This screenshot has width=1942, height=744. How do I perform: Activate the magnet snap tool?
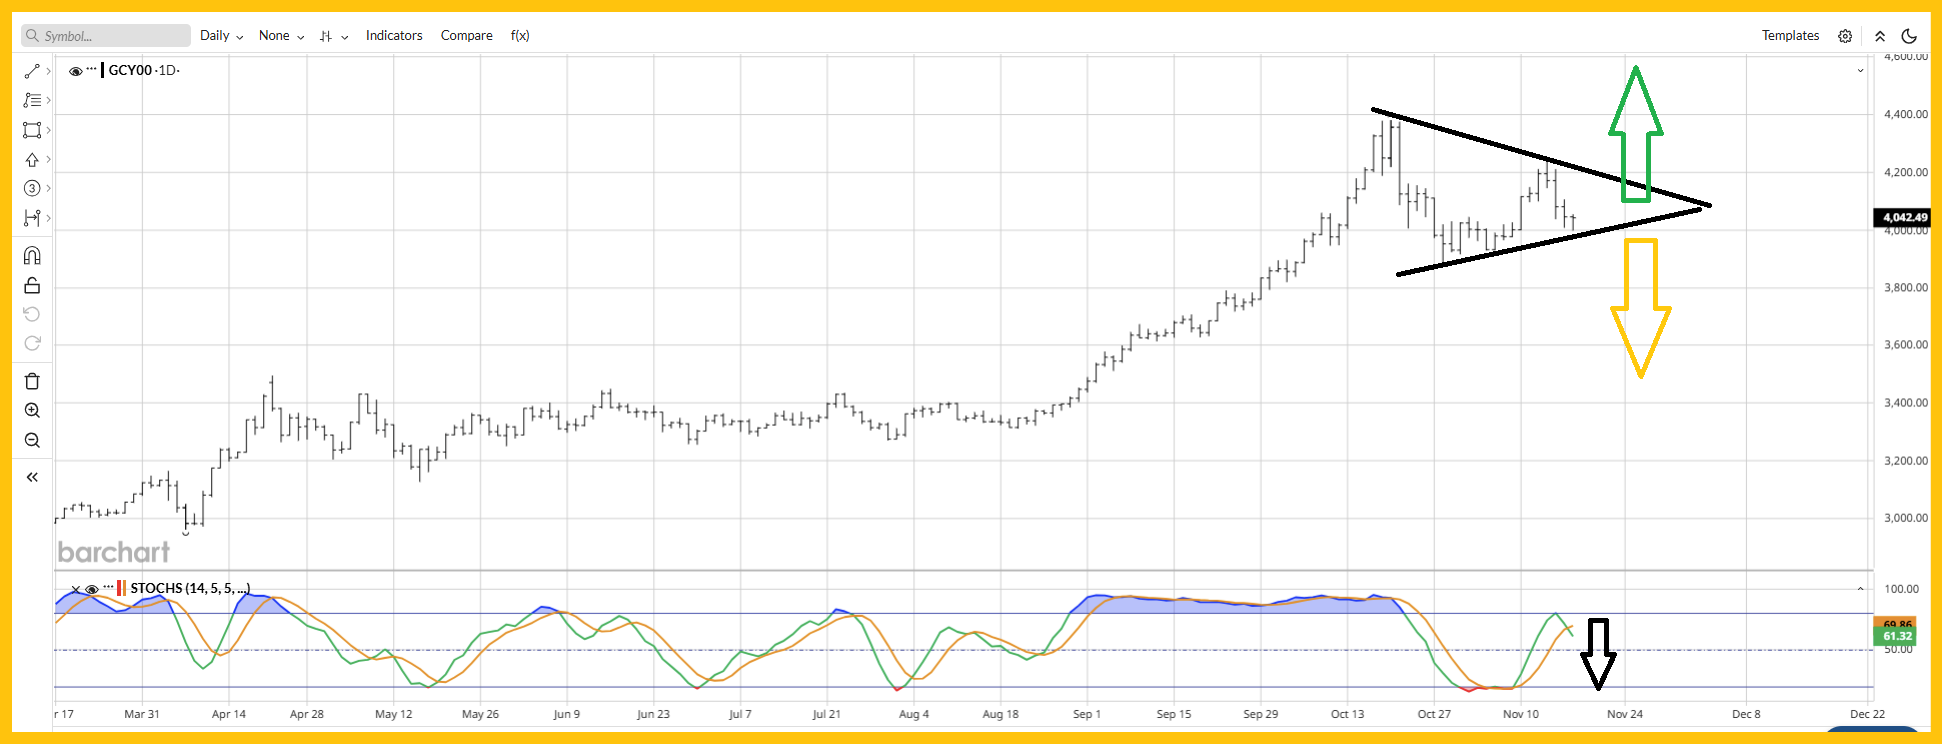pos(32,256)
